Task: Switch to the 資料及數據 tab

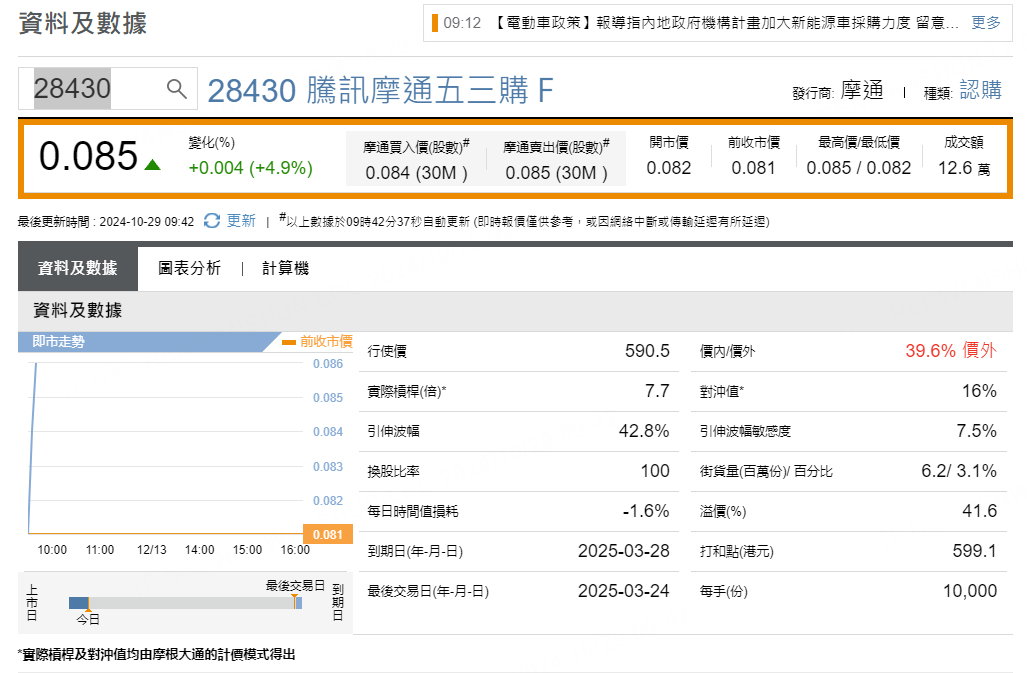Action: point(77,268)
